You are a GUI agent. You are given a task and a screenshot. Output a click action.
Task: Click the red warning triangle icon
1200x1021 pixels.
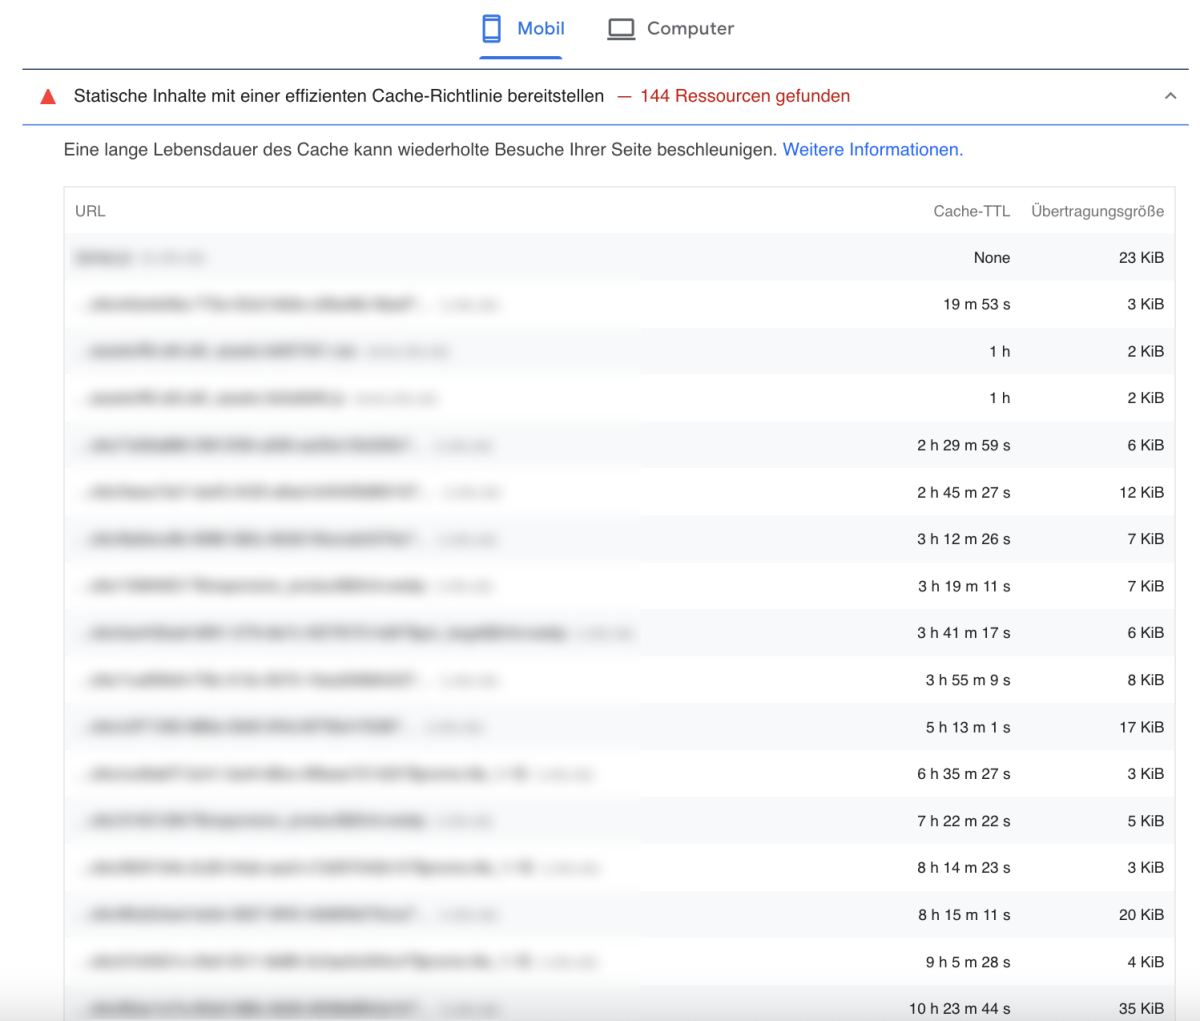[48, 97]
